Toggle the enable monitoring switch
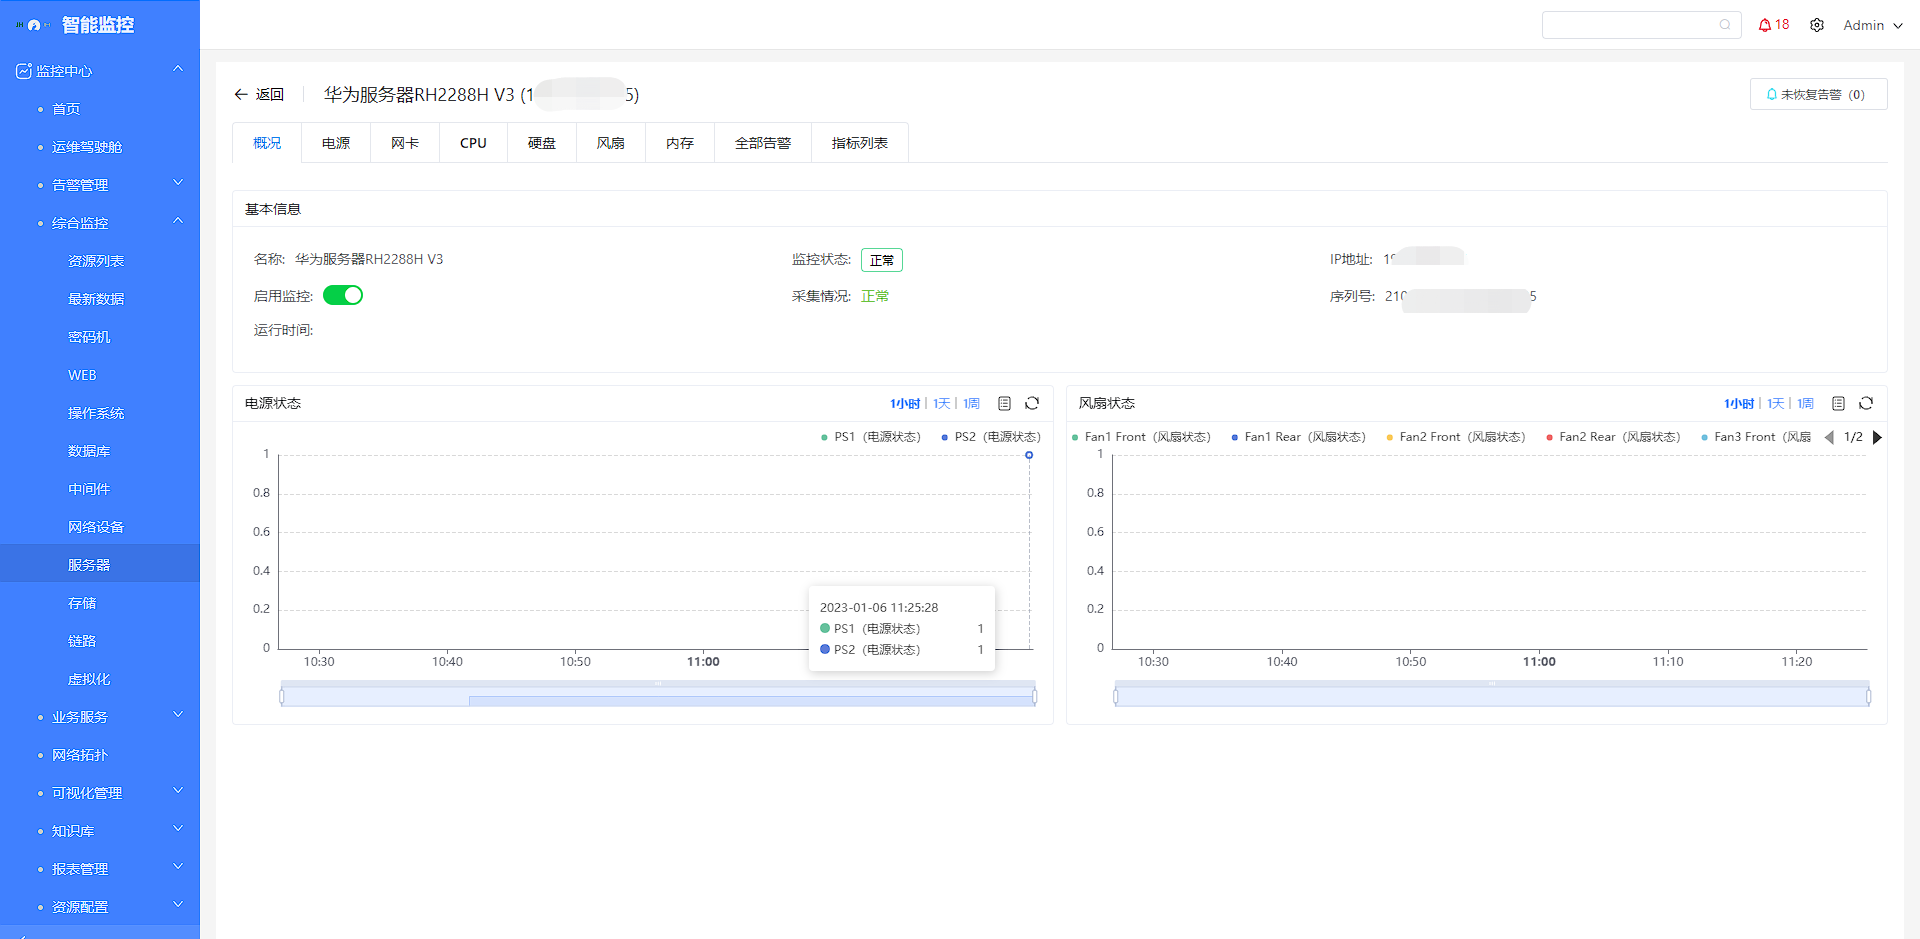The height and width of the screenshot is (939, 1920). click(343, 295)
